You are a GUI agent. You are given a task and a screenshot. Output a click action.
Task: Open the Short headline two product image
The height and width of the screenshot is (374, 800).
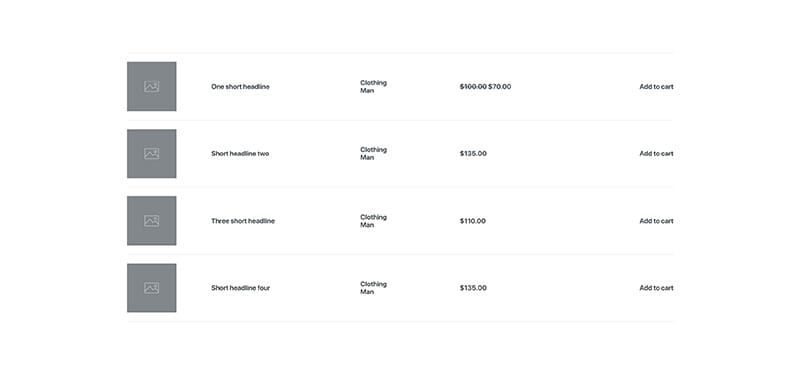[x=152, y=154]
